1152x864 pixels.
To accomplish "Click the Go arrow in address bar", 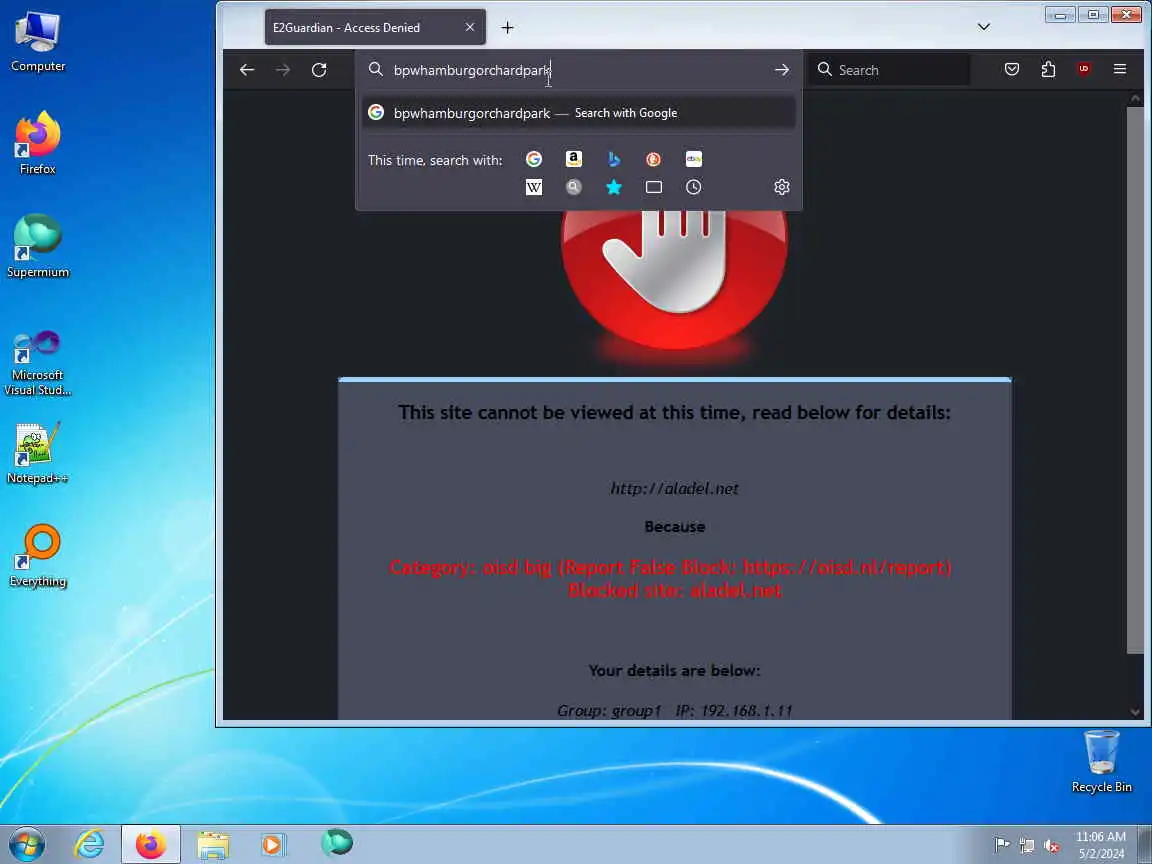I will pos(782,70).
